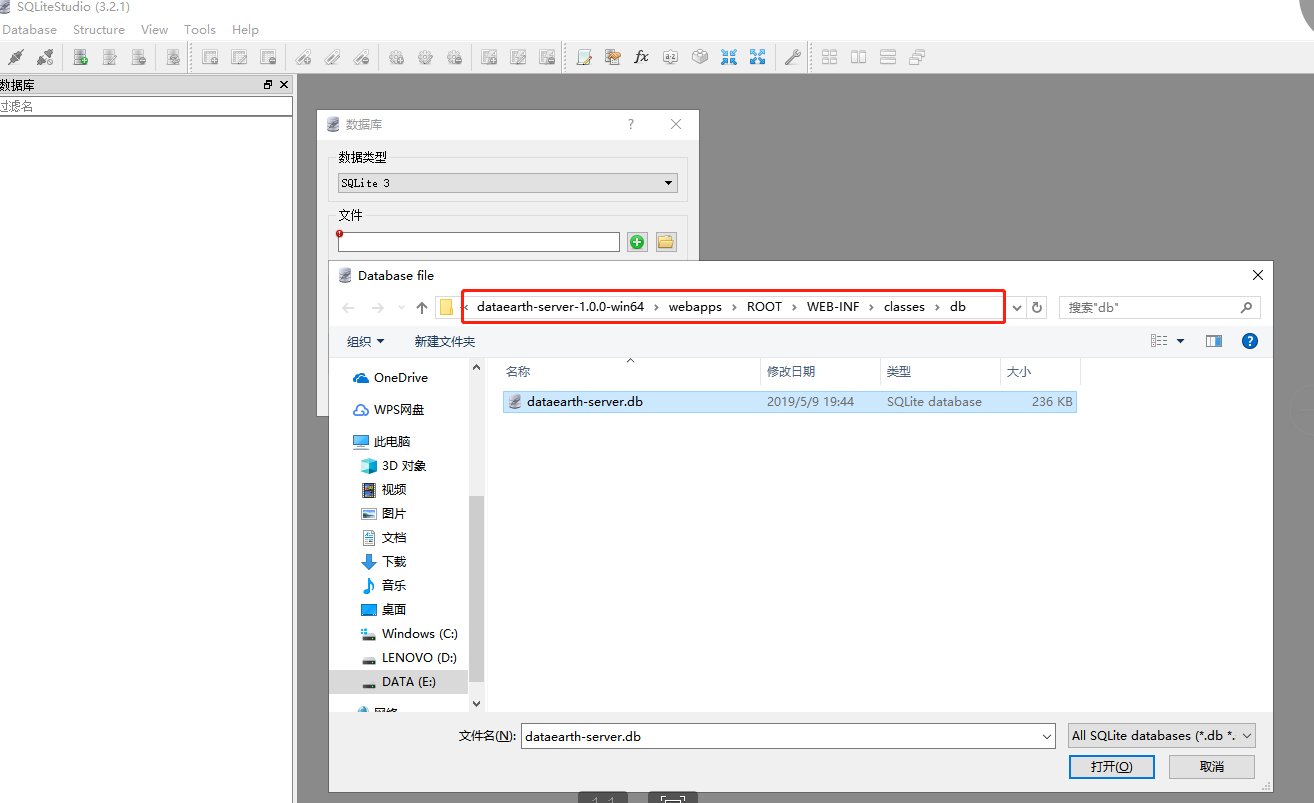The width and height of the screenshot is (1314, 803).
Task: Click the 取消 button
Action: pos(1212,767)
